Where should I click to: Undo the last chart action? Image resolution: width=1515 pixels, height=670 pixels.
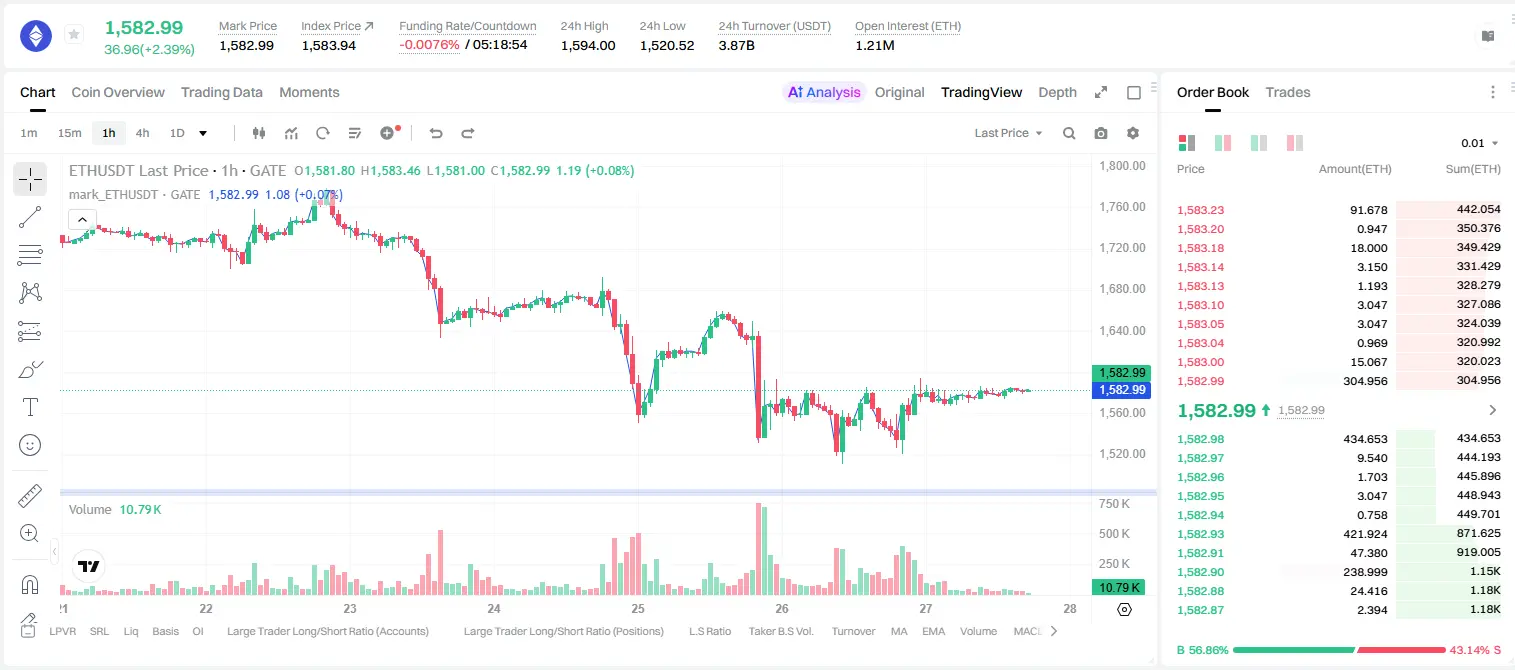(x=435, y=133)
